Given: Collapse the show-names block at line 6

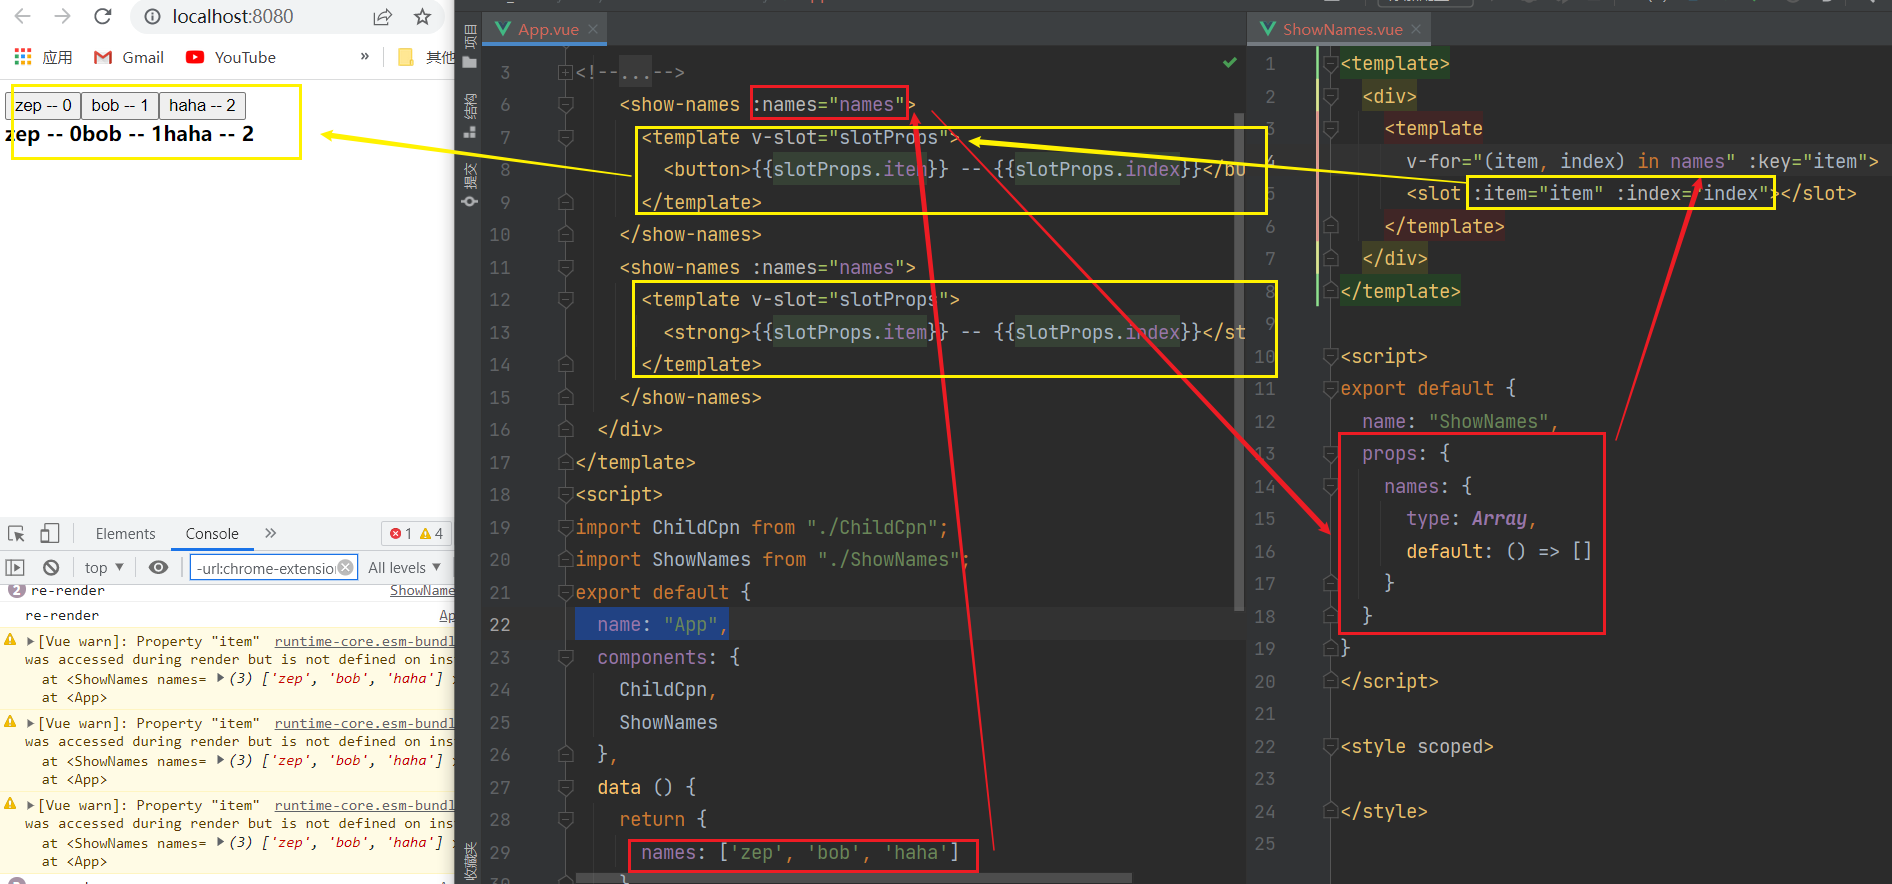Looking at the screenshot, I should point(565,104).
